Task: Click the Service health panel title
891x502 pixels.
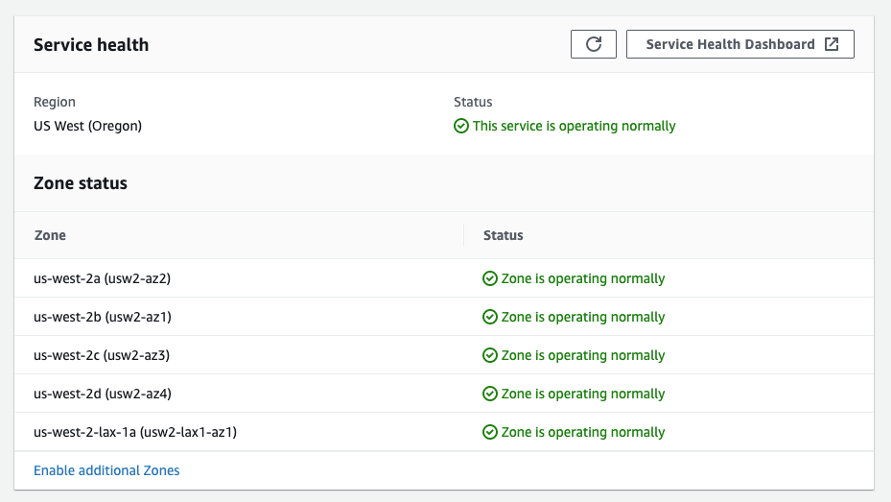Action: point(91,45)
